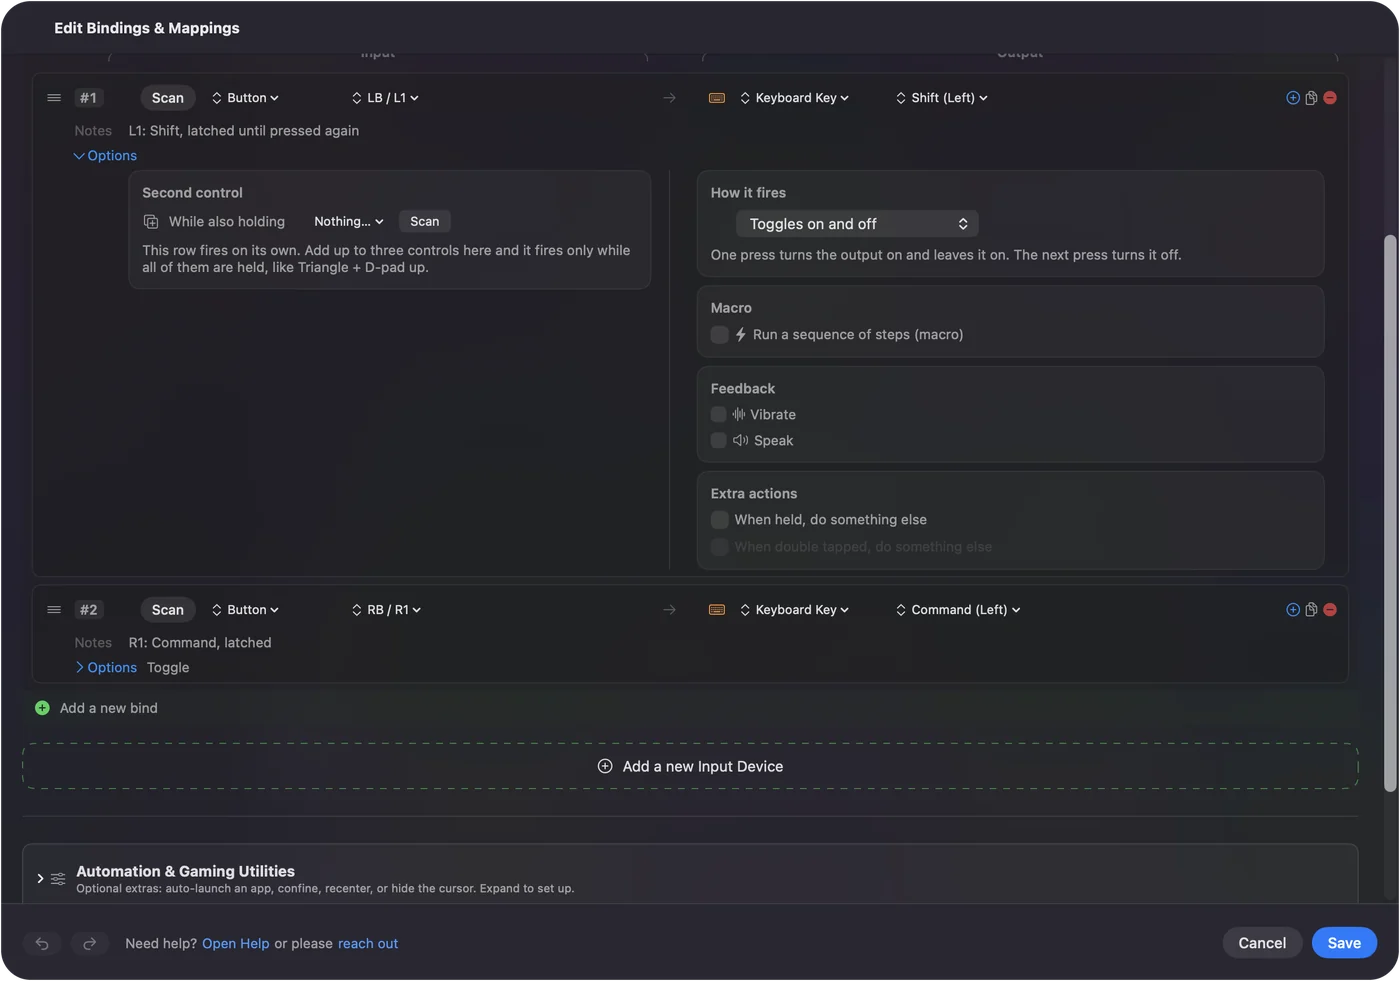Cancel editing bindings

pyautogui.click(x=1262, y=943)
